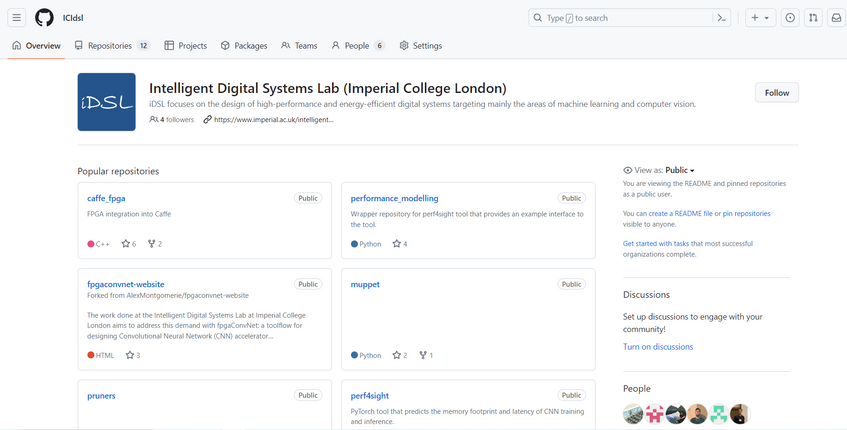The height and width of the screenshot is (430, 847).
Task: Click the Follow button
Action: tap(776, 93)
